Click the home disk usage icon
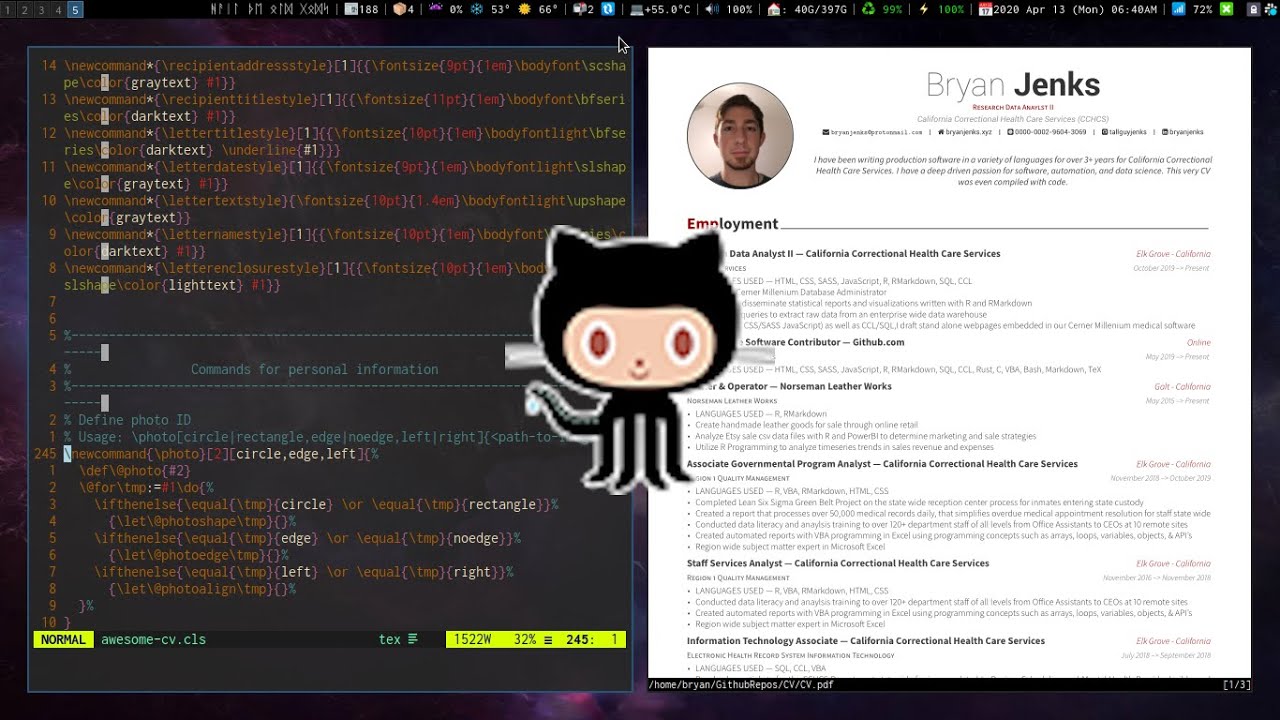The image size is (1280, 720). 774,9
